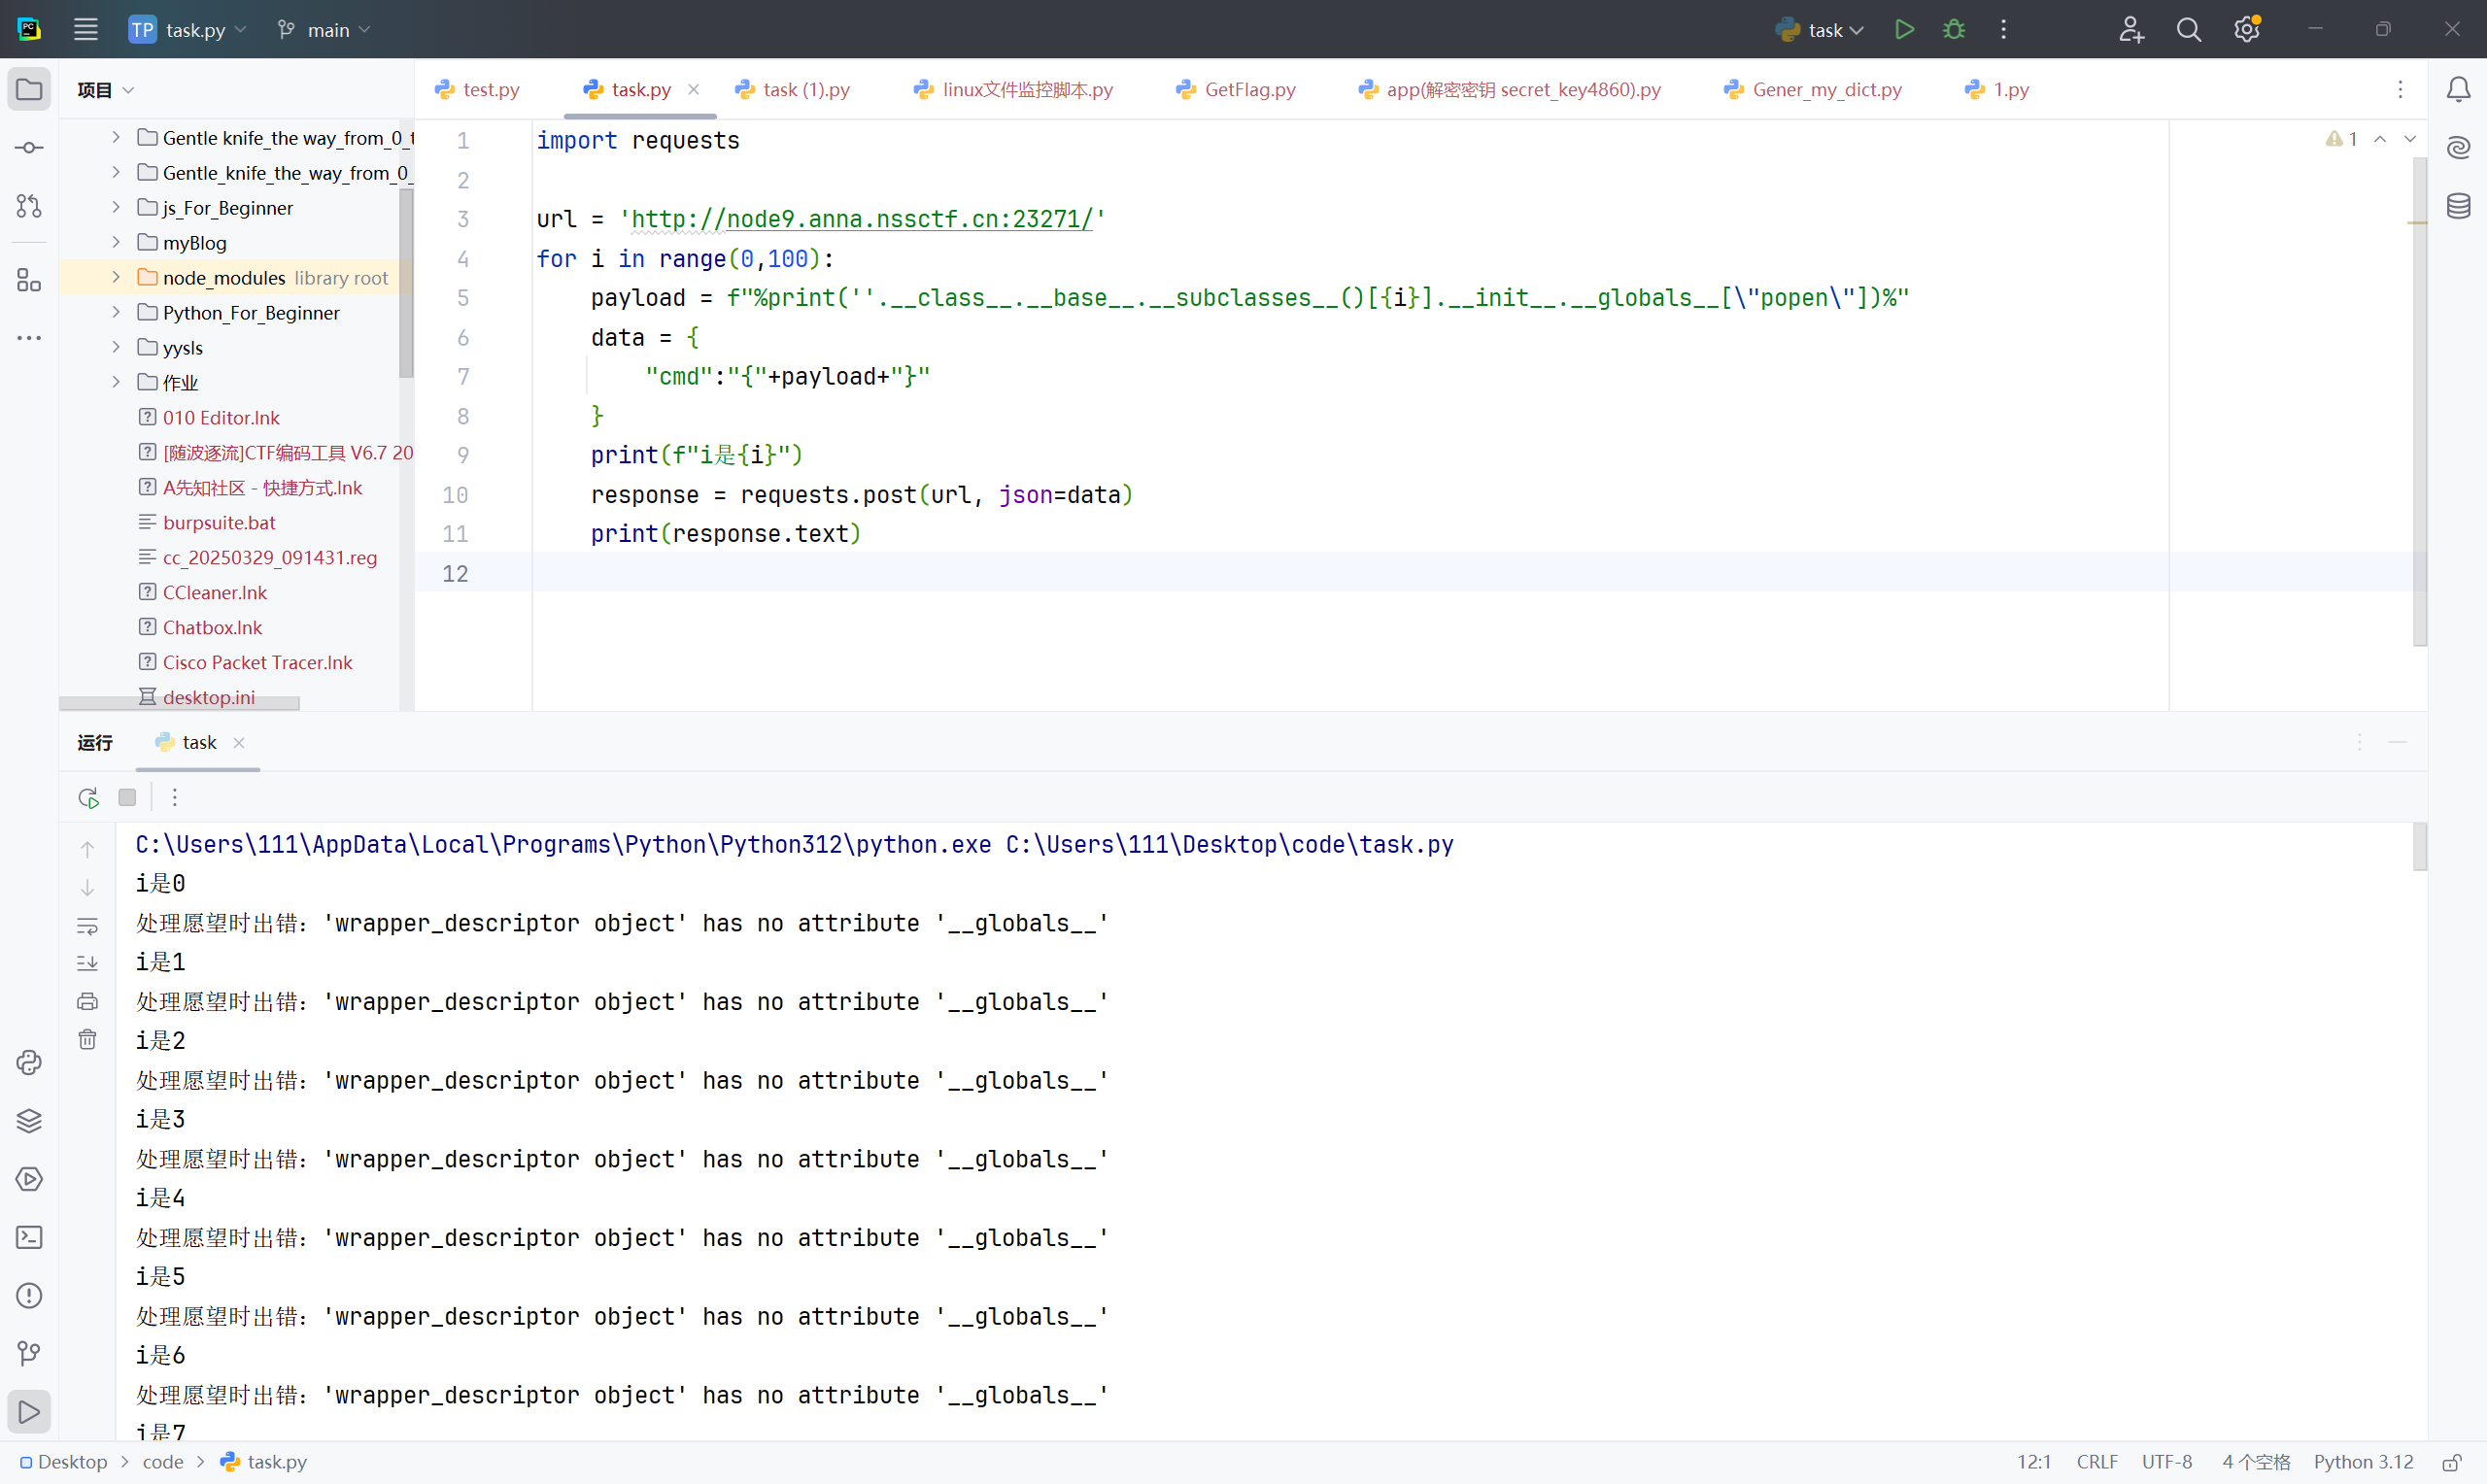Expand js_For_Beginner folder

tap(116, 207)
